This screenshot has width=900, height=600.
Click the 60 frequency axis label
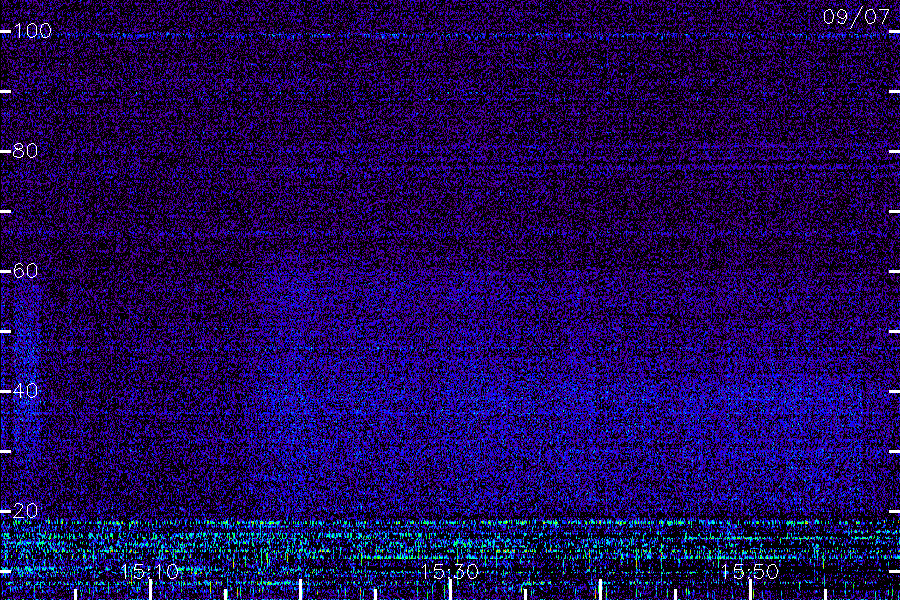tap(25, 271)
